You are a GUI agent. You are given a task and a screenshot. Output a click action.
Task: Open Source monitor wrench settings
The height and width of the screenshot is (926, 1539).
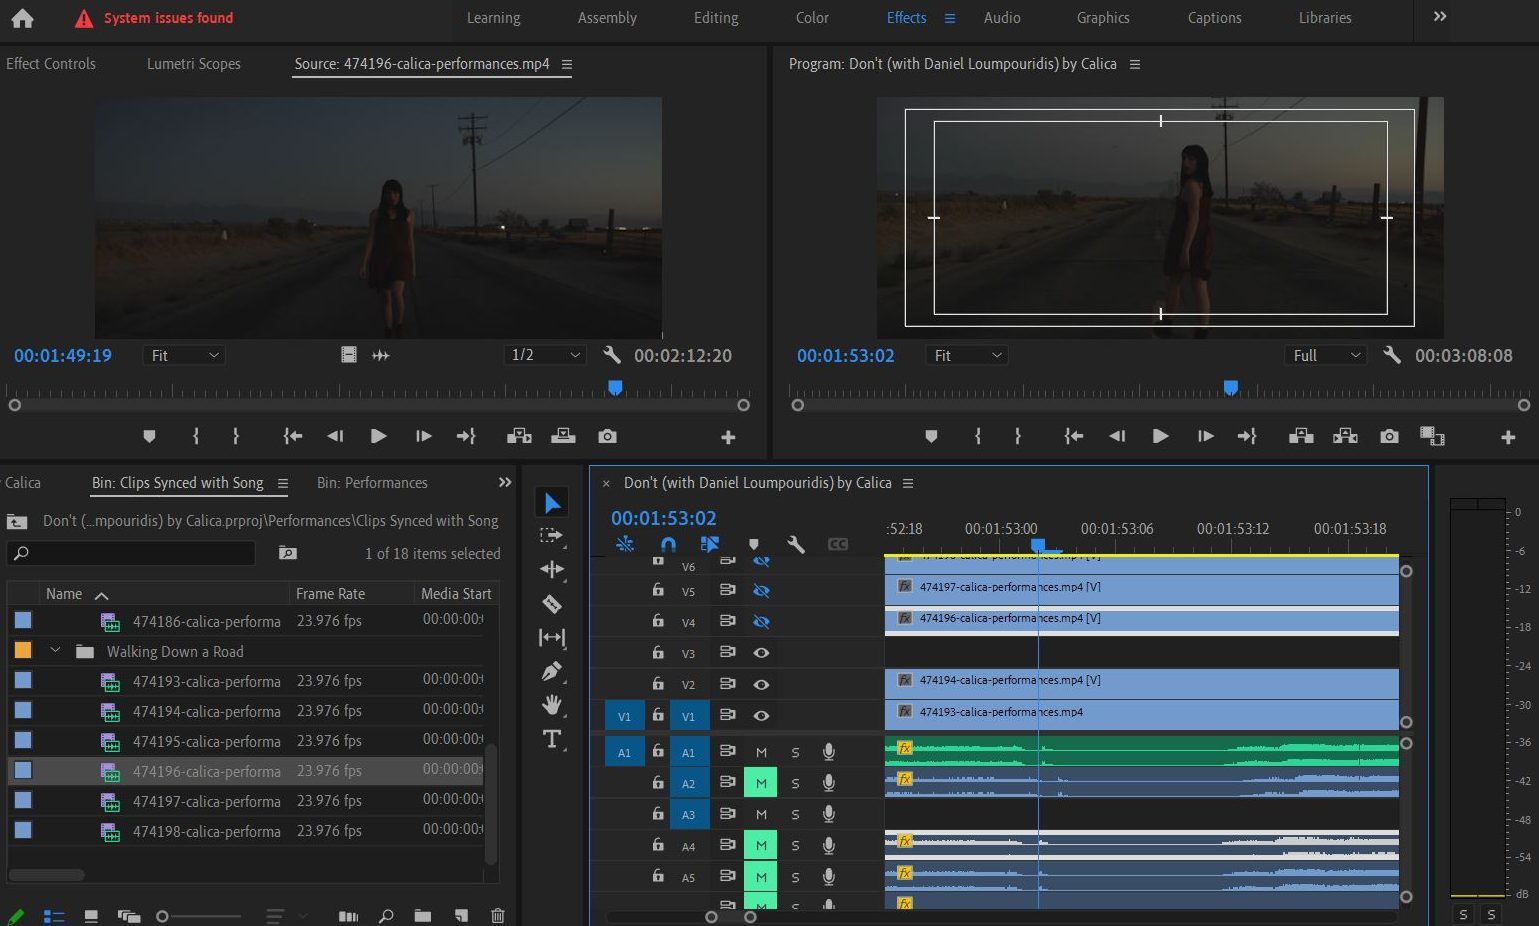coord(612,355)
